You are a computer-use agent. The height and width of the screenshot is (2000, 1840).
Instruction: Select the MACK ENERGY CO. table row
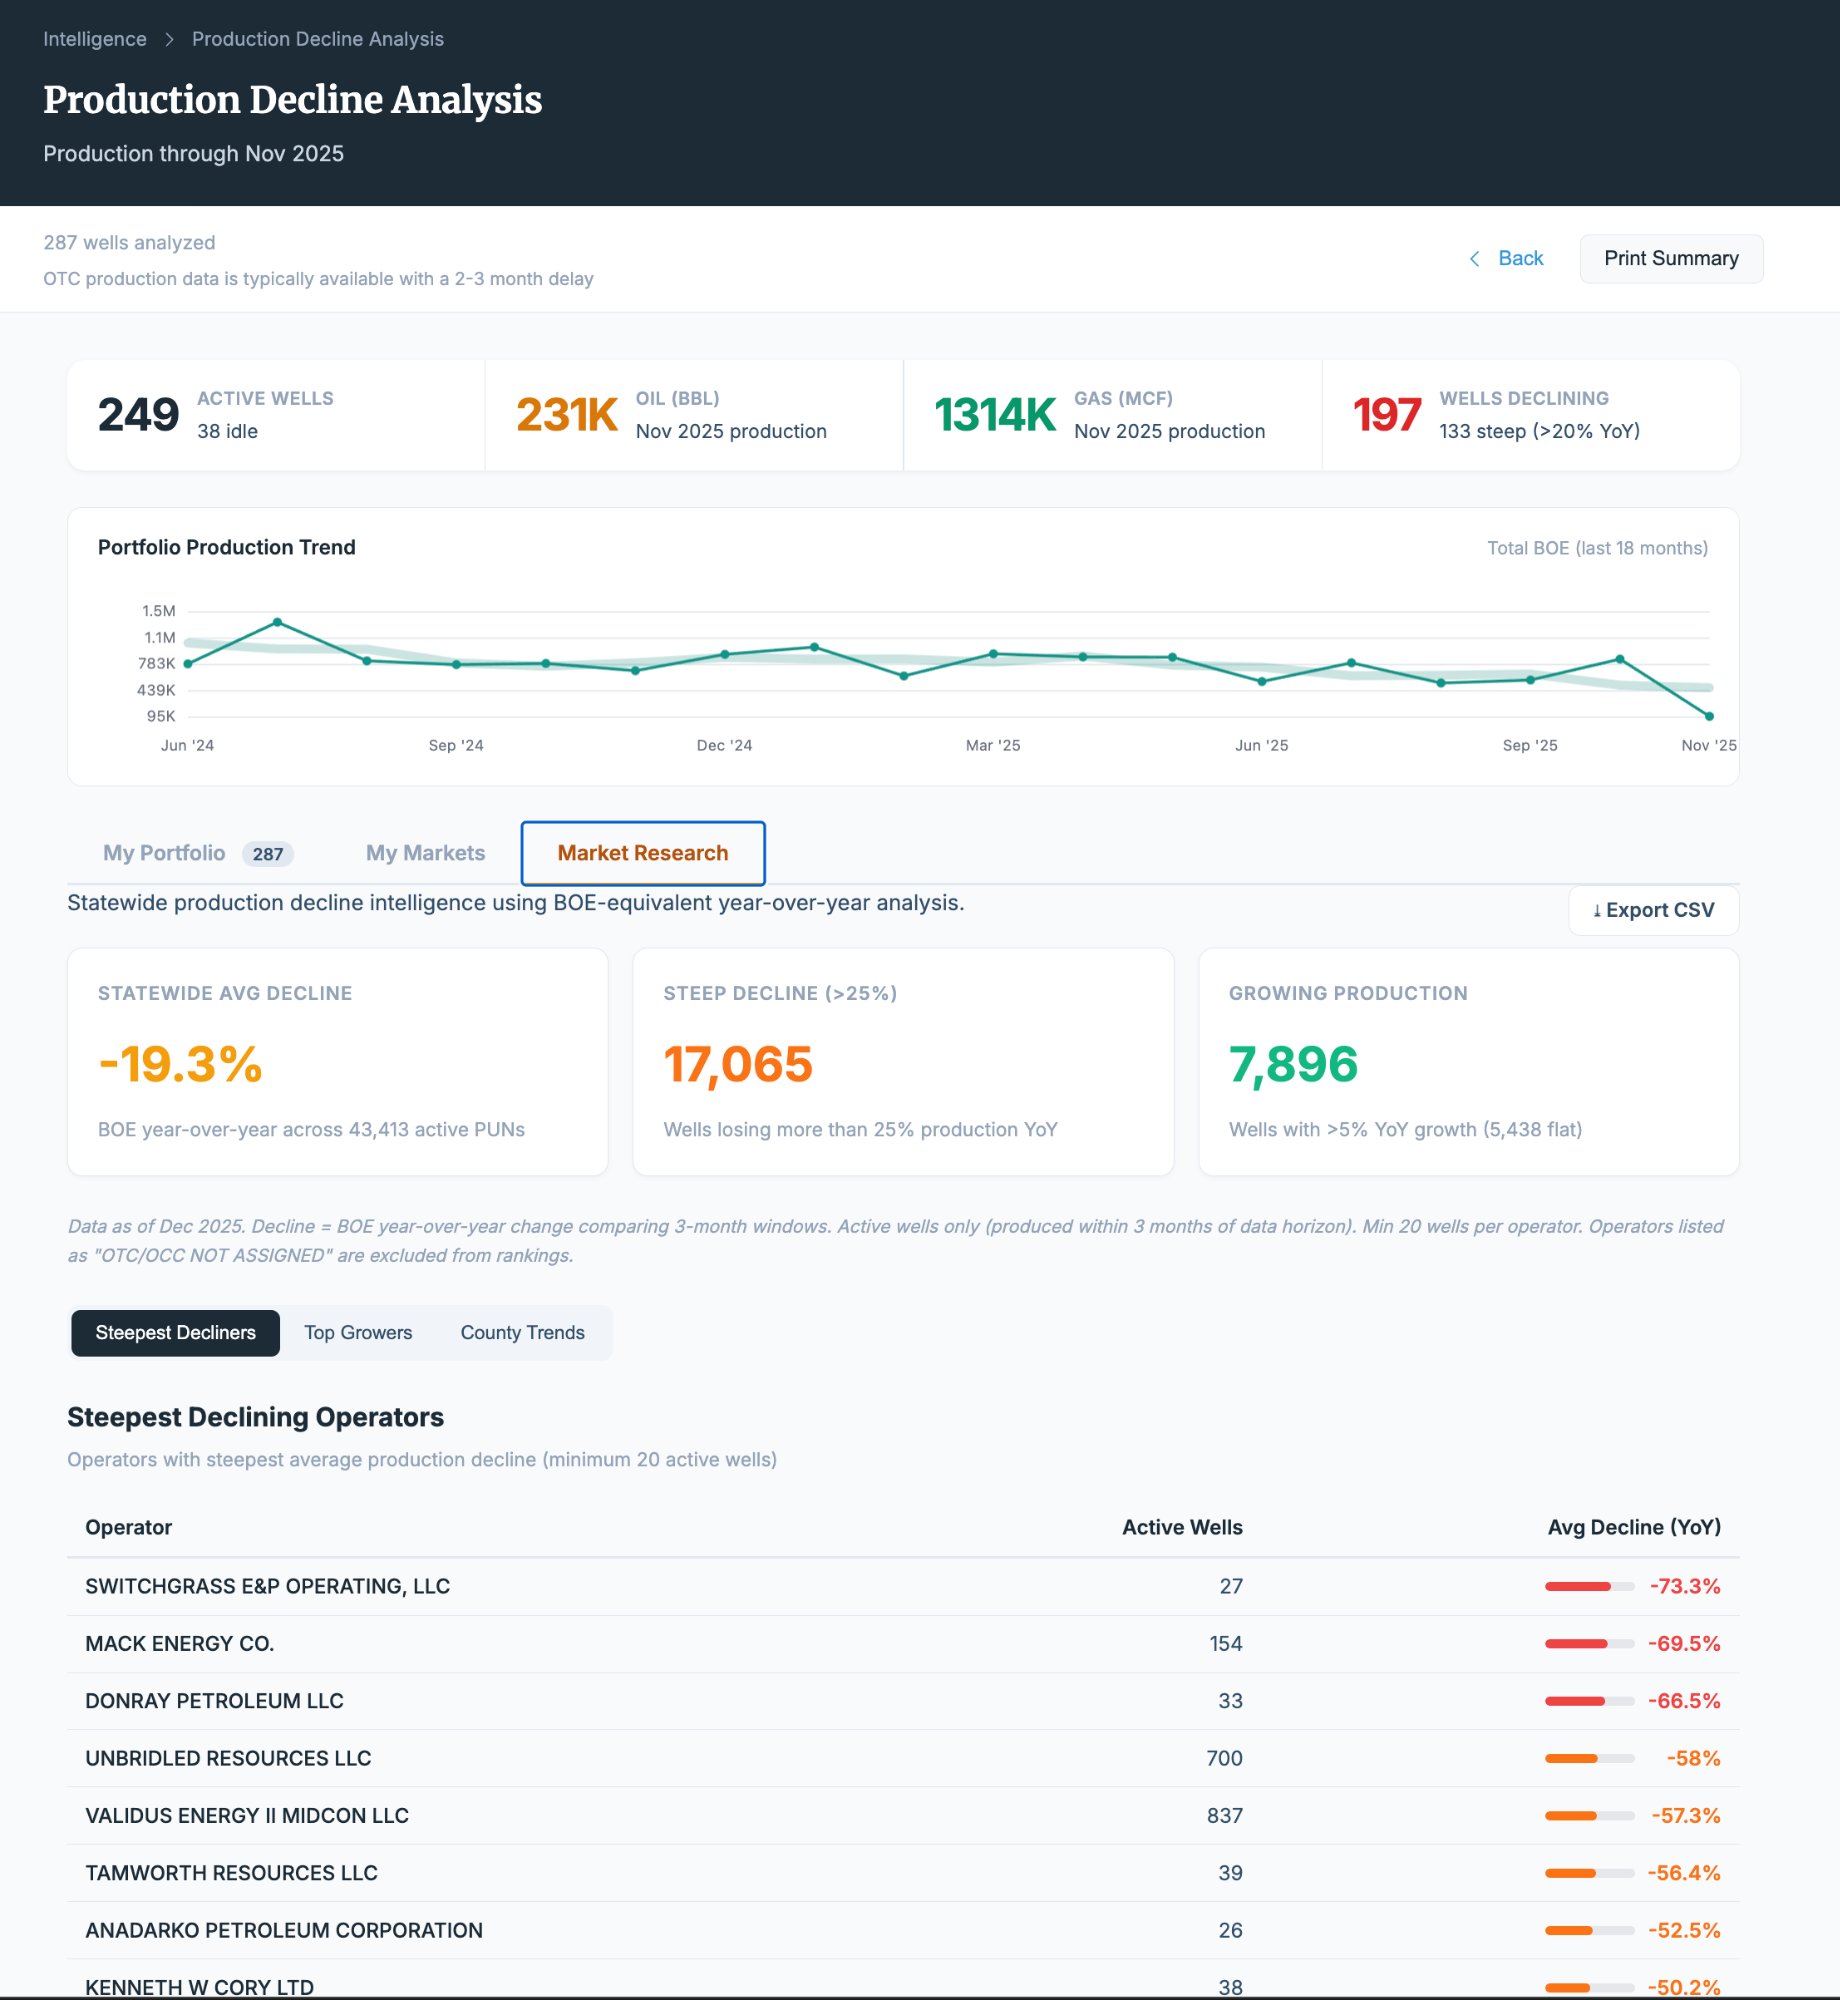tap(700, 1643)
